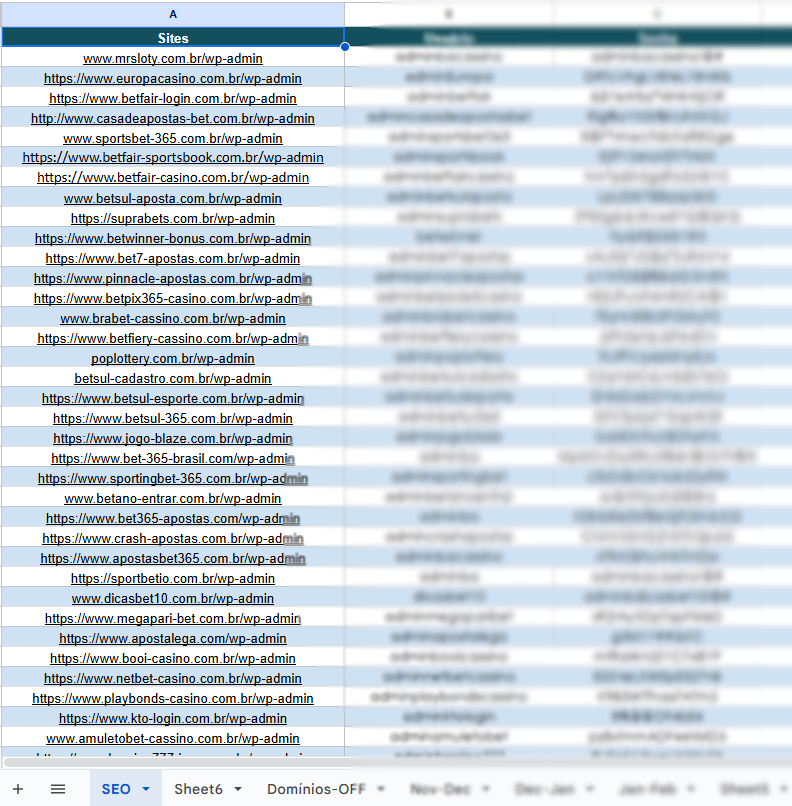Open bet7-apostas.com.br/wp-admin link
The width and height of the screenshot is (792, 806).
point(173,259)
